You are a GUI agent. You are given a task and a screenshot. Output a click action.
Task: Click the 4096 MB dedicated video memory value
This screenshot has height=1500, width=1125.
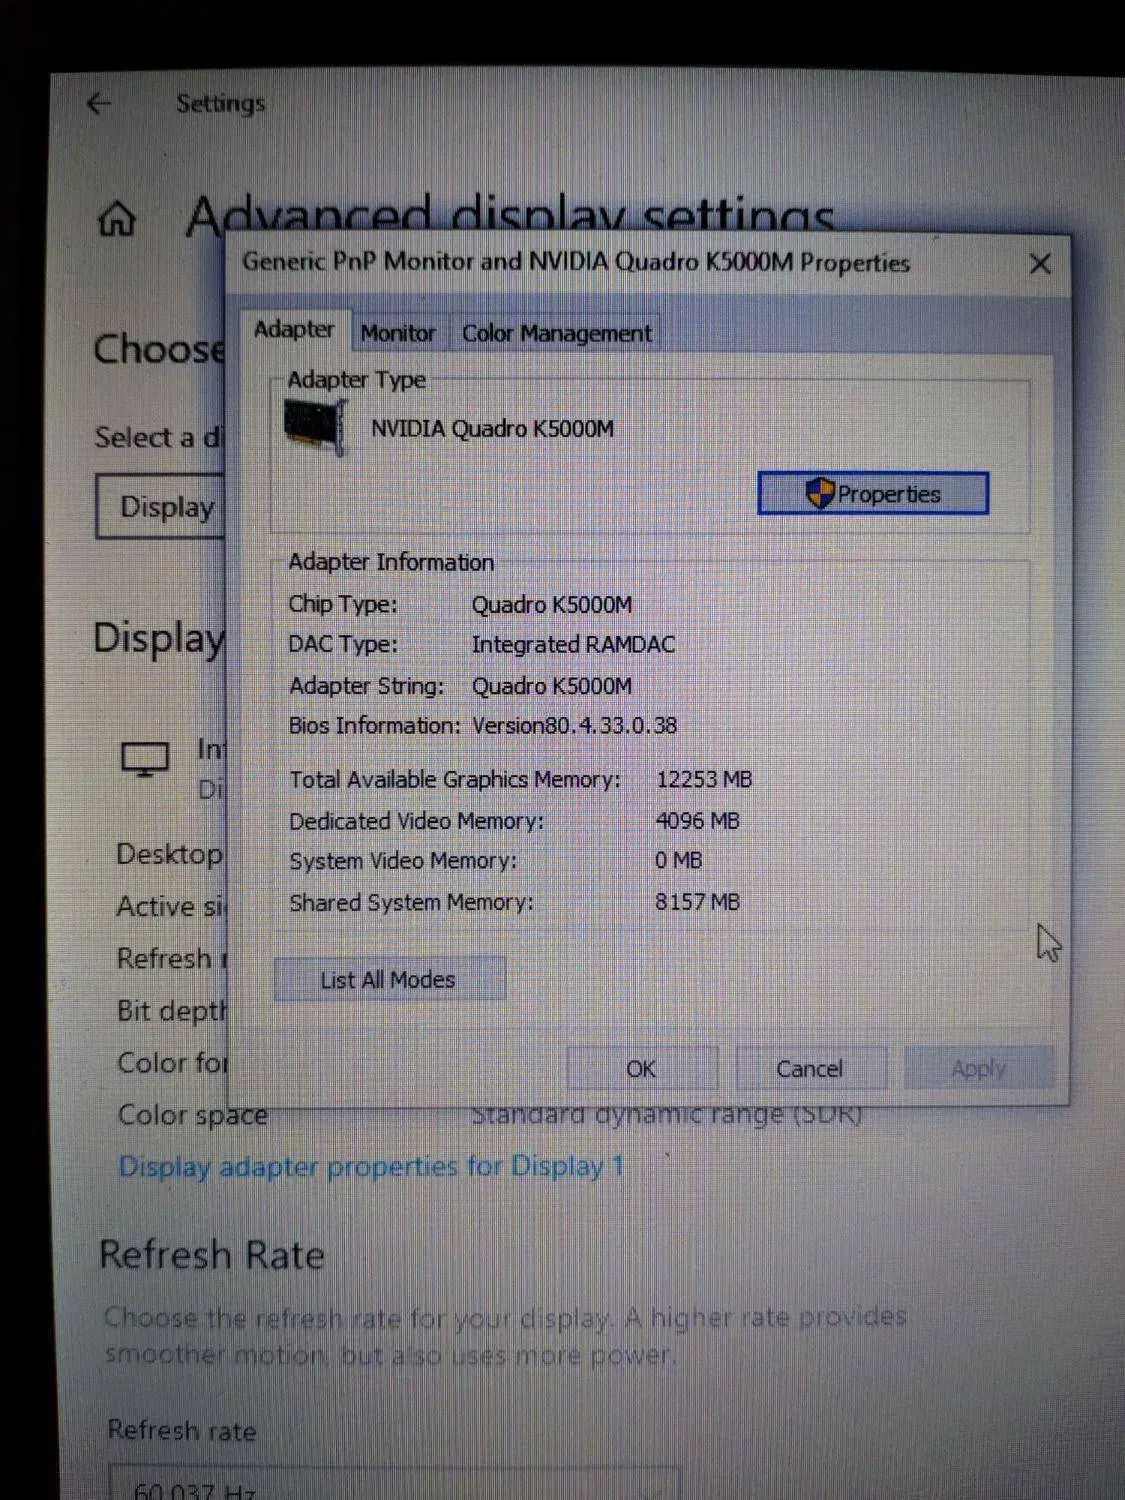pos(697,821)
